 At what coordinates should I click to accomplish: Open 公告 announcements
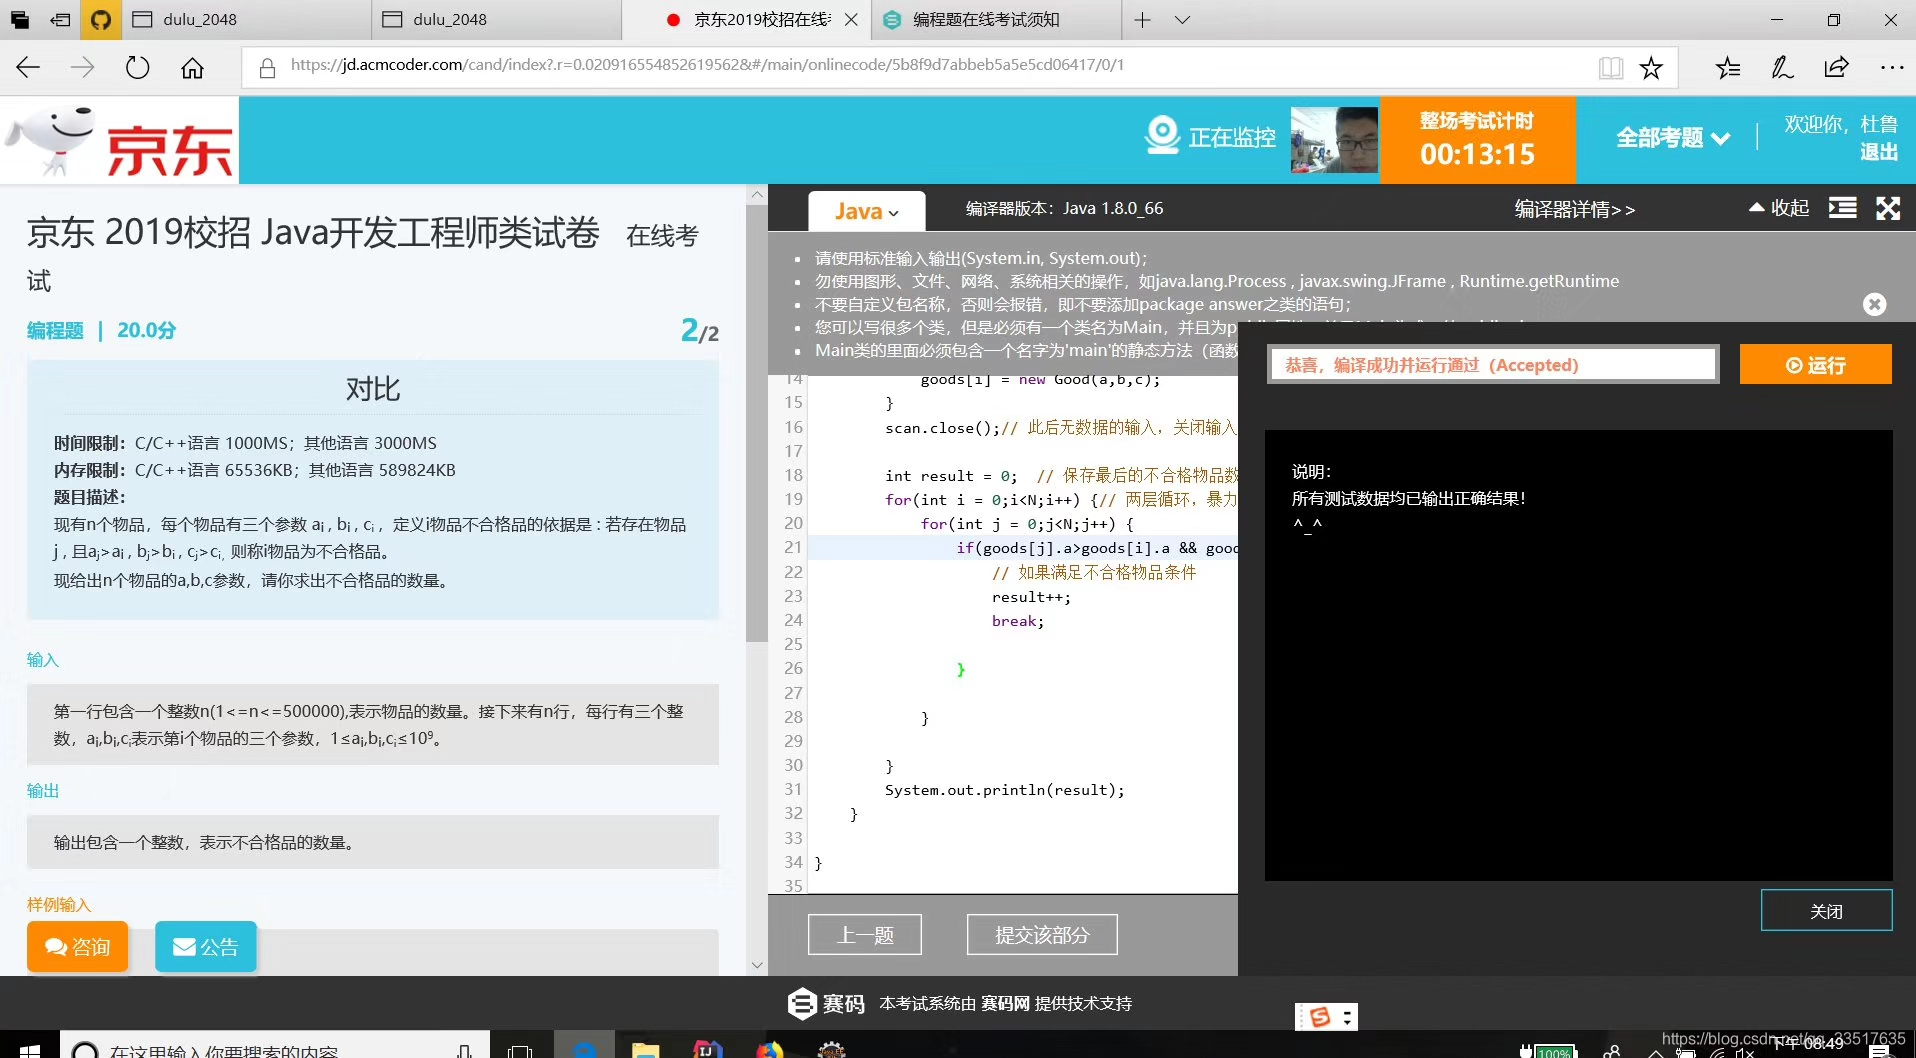[x=205, y=946]
